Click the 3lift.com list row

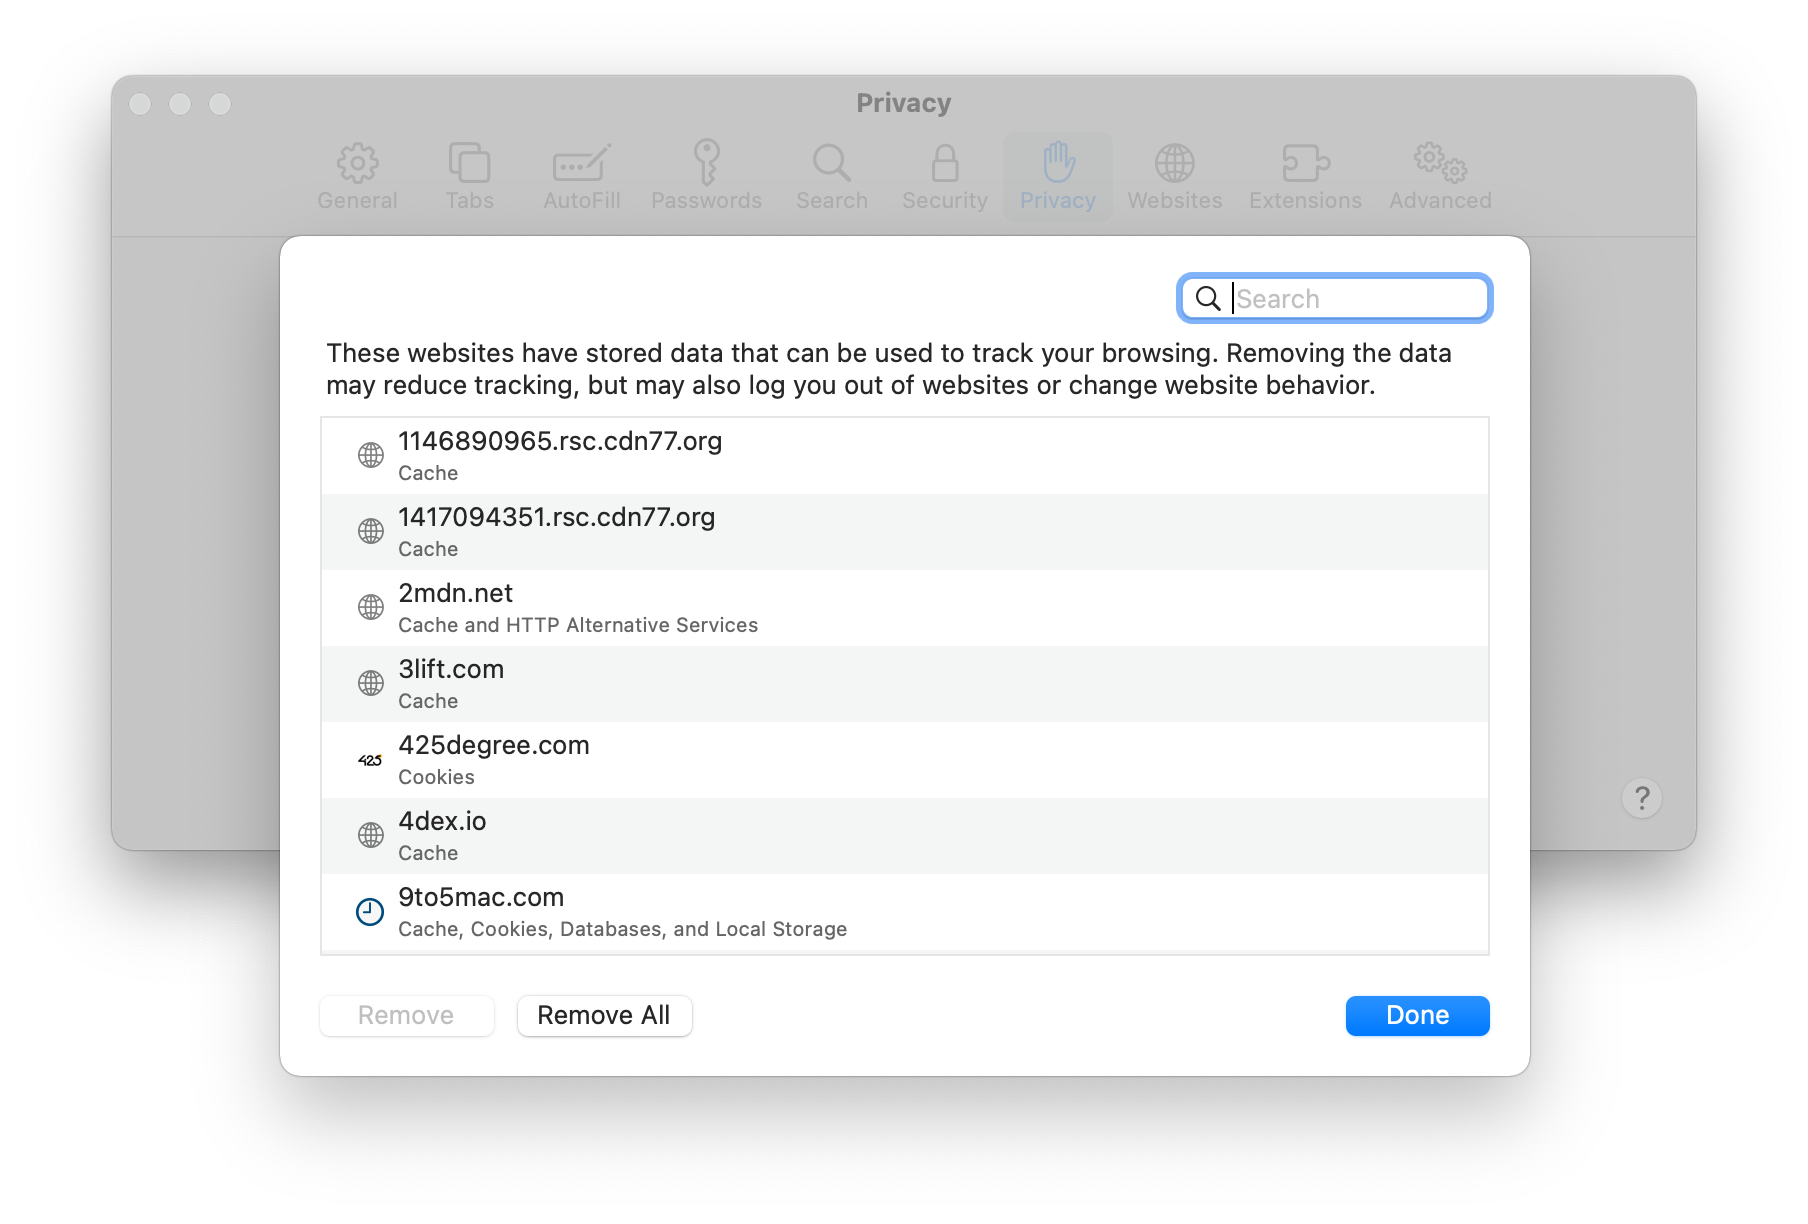click(x=904, y=684)
